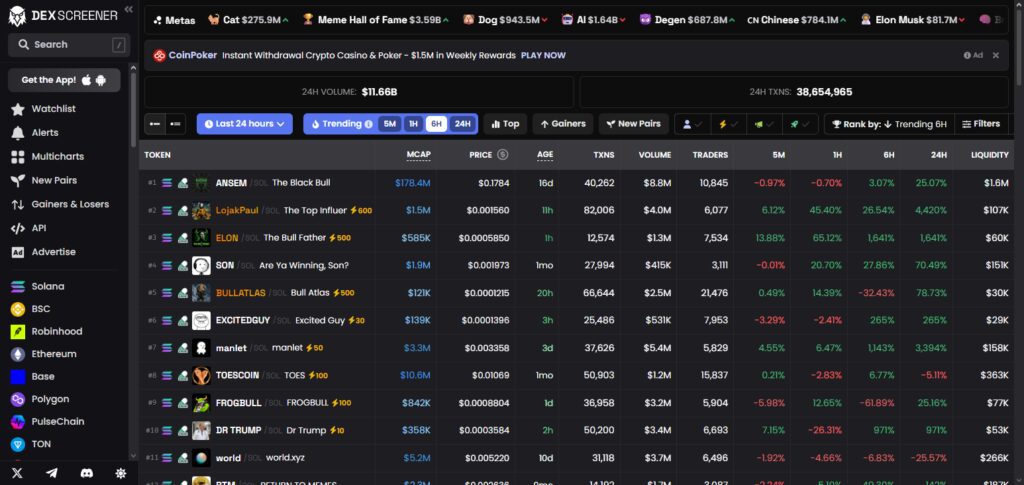The image size is (1024, 485).
Task: Select the 5M trending period
Action: 389,123
